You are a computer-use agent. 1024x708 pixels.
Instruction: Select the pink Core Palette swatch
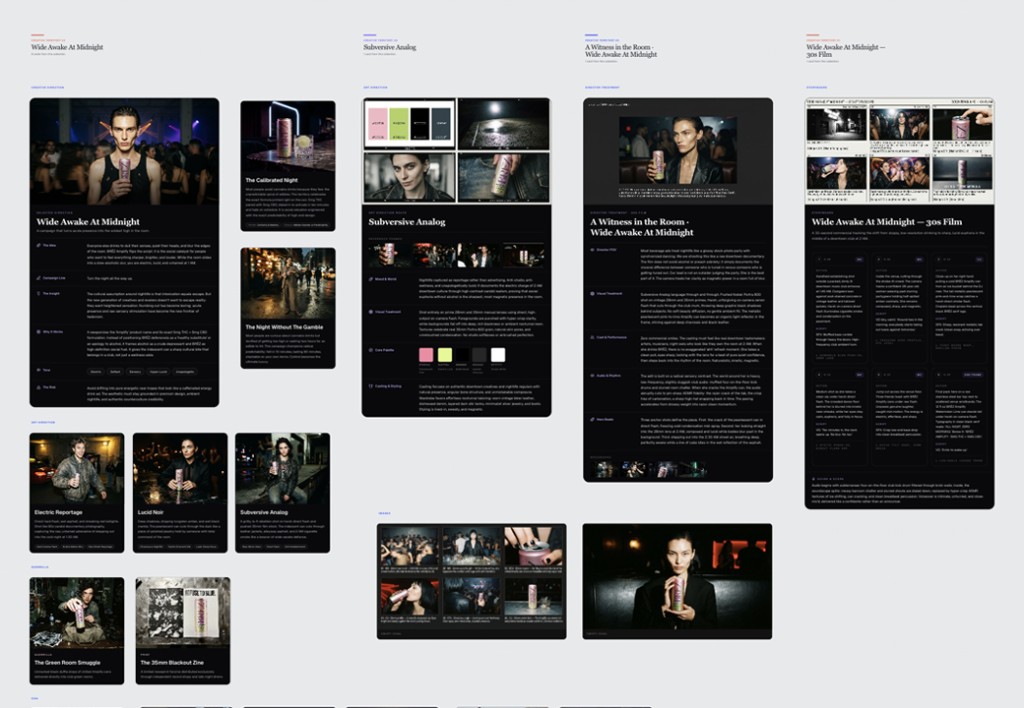click(x=426, y=355)
